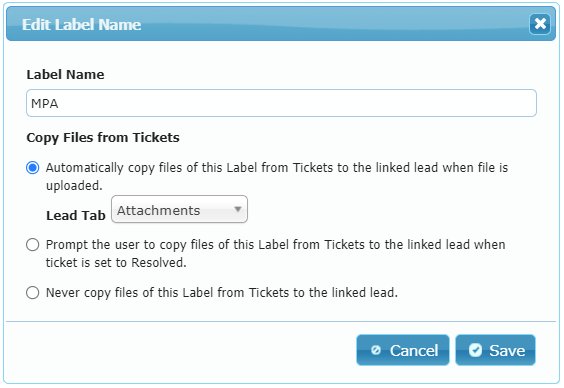Click the Attachments dropdown arrow
564x388 pixels.
pos(237,209)
